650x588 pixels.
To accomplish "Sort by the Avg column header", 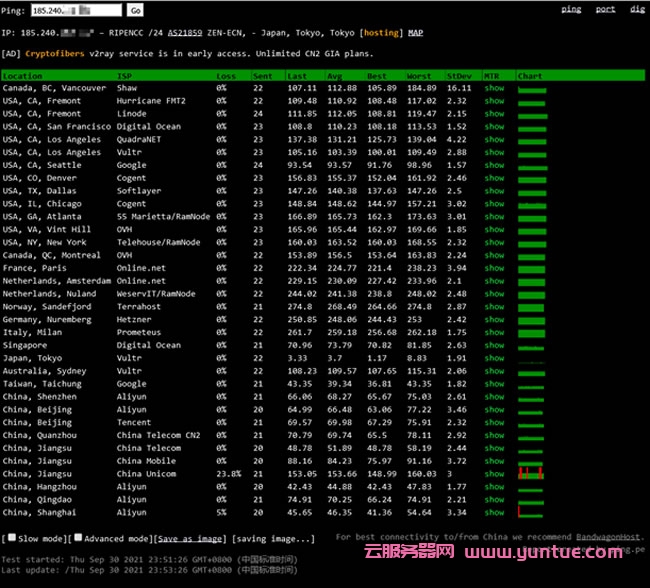I will point(335,76).
